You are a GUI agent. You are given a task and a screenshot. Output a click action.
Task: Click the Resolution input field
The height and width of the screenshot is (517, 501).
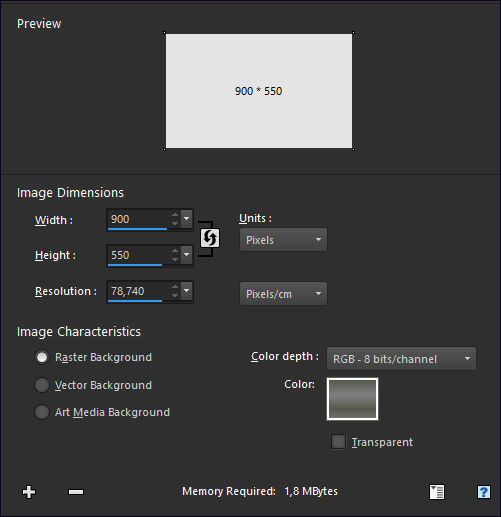[138, 291]
